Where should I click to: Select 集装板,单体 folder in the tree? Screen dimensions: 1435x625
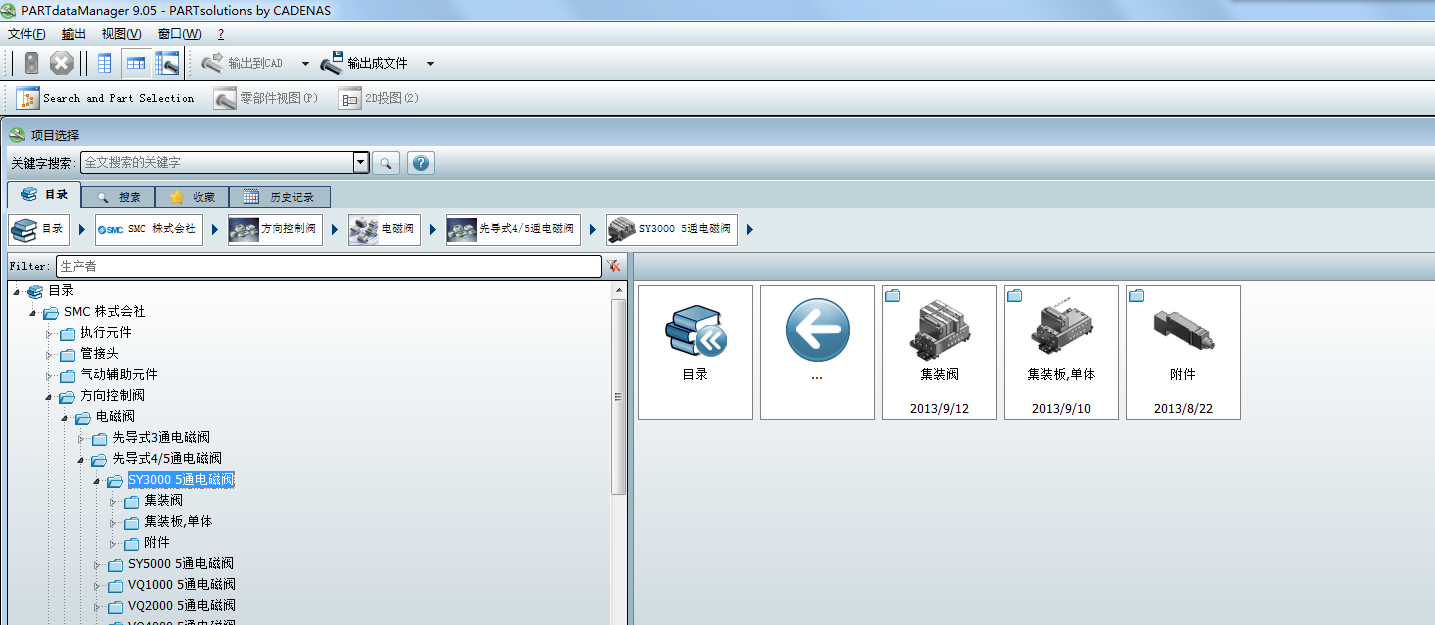(178, 522)
